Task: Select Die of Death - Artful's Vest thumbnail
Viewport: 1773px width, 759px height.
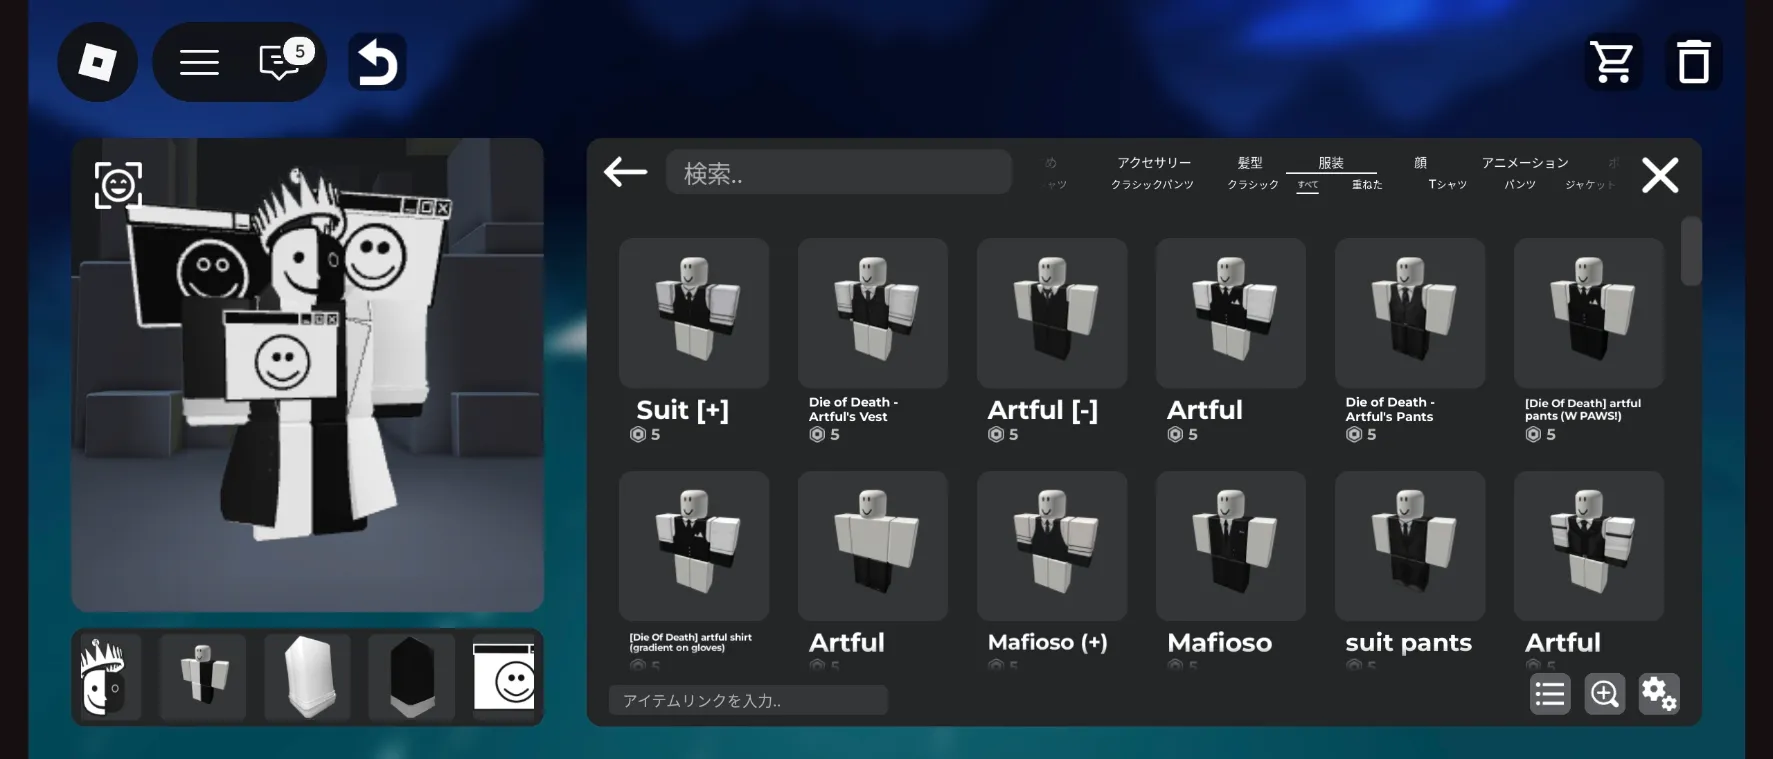Action: (x=873, y=313)
